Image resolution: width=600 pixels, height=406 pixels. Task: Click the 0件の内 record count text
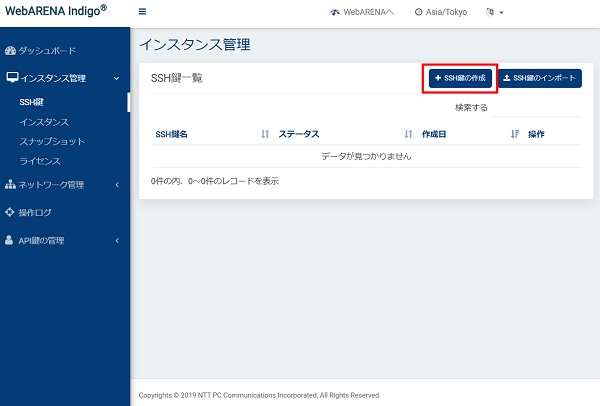[x=214, y=181]
